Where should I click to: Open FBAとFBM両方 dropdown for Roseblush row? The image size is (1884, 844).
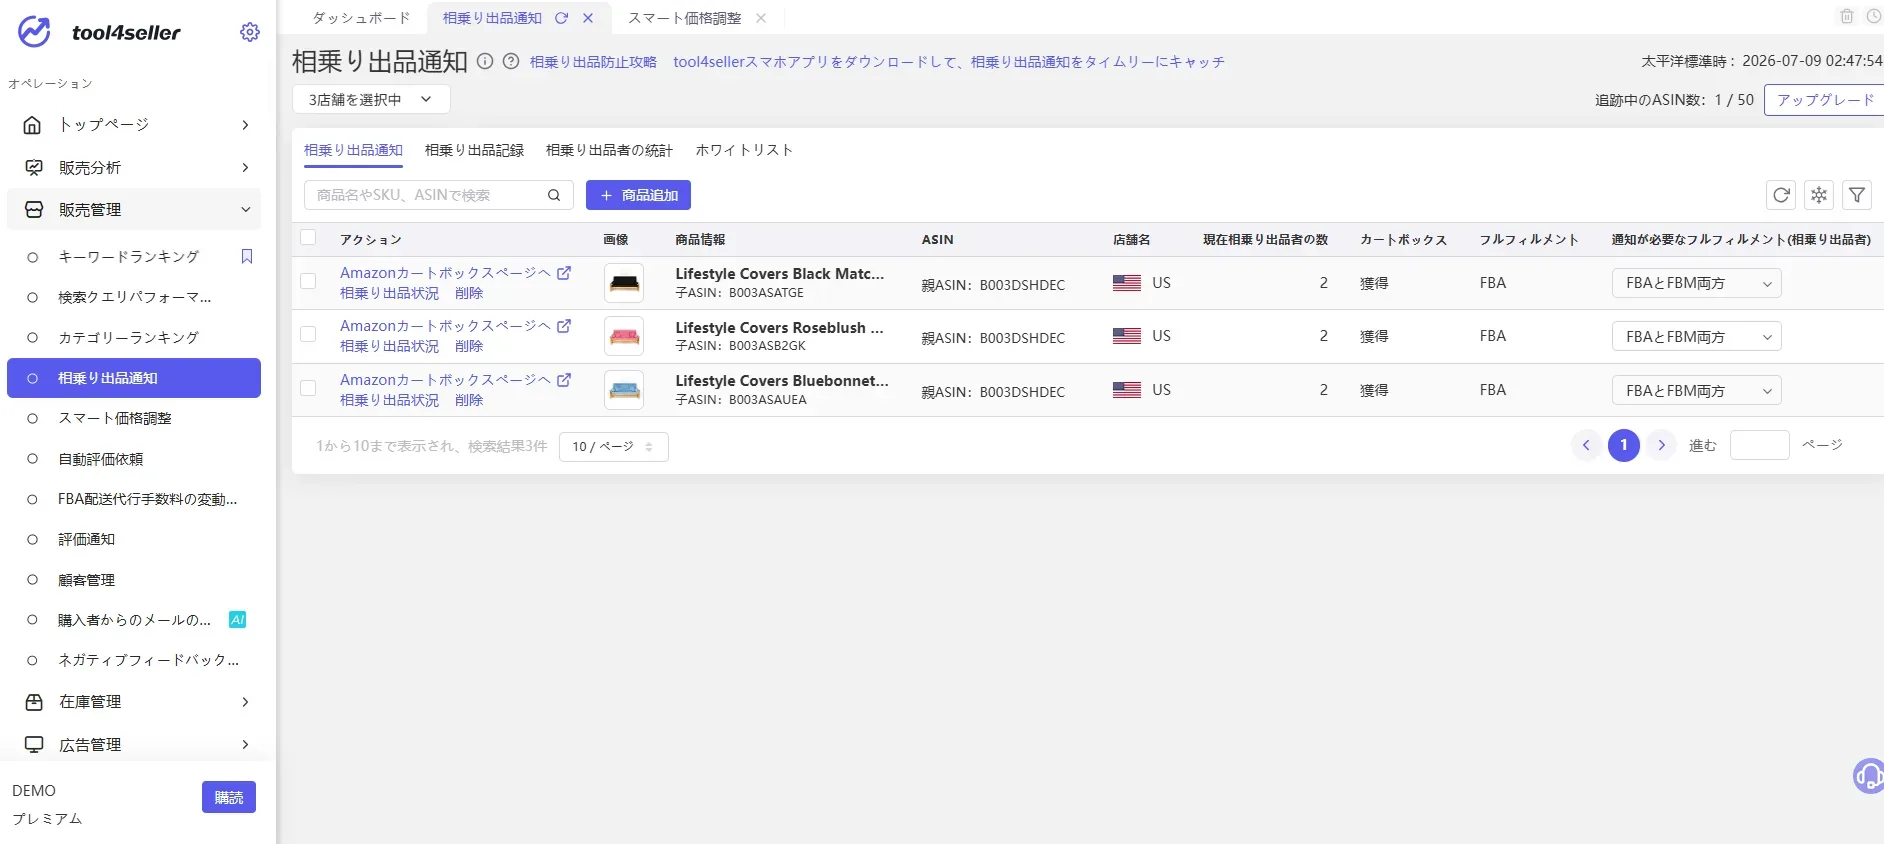click(1696, 337)
